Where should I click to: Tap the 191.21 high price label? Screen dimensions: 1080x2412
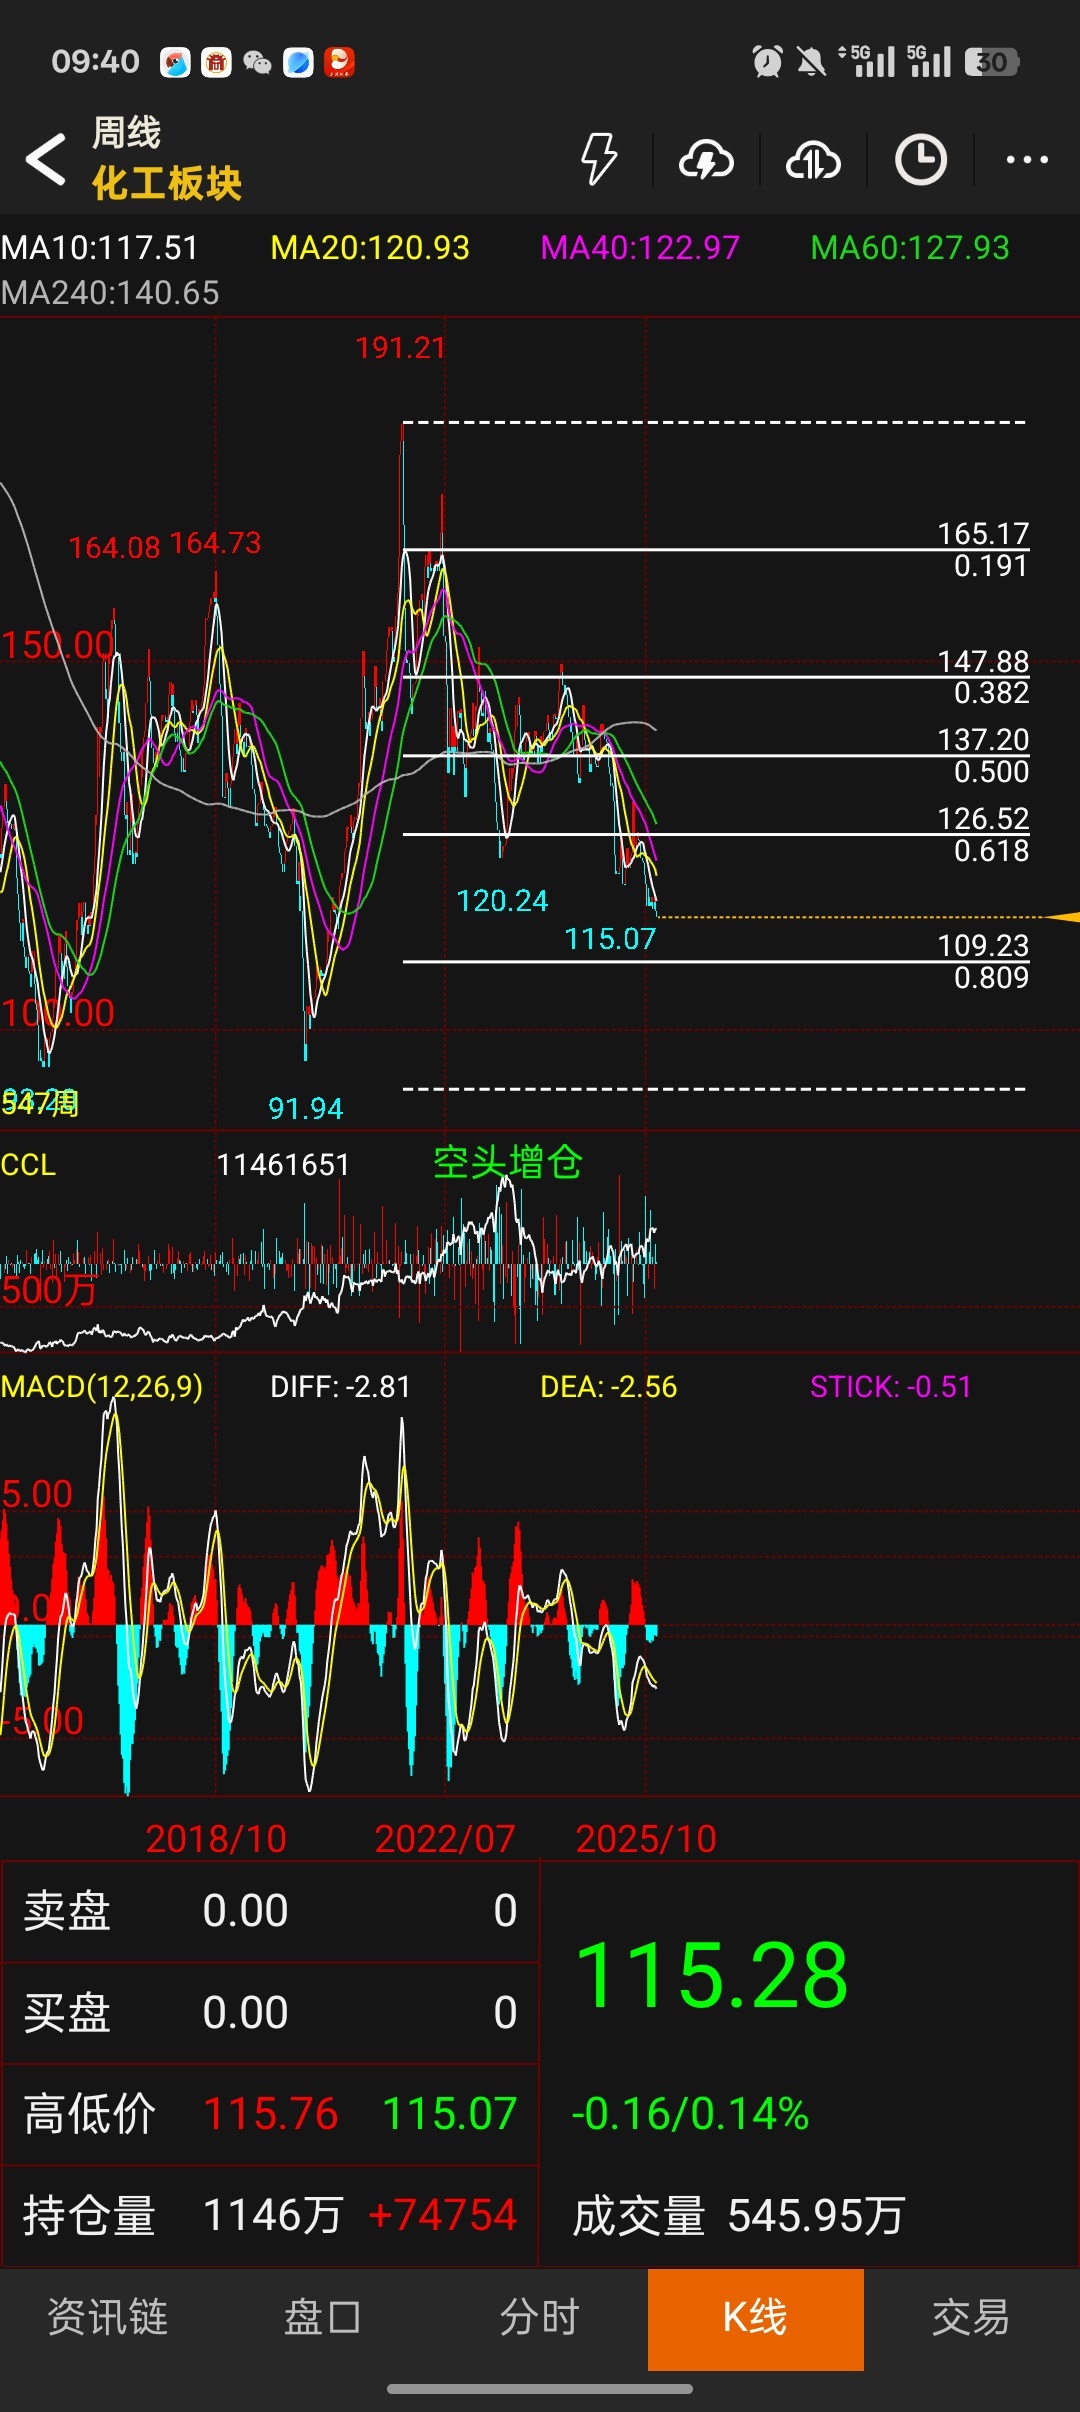[x=400, y=348]
